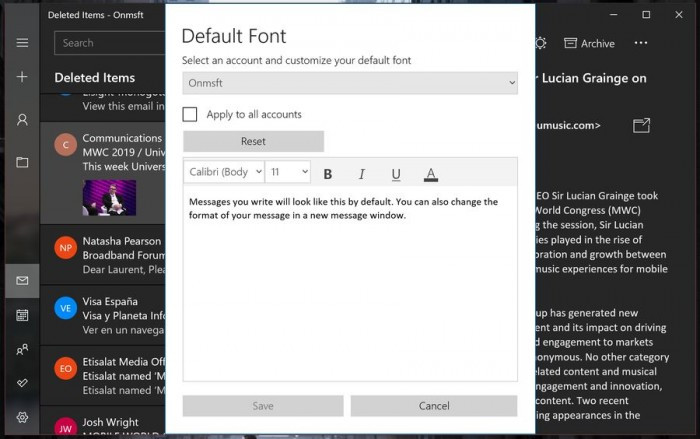Open Settings gear in the sidebar

22,417
